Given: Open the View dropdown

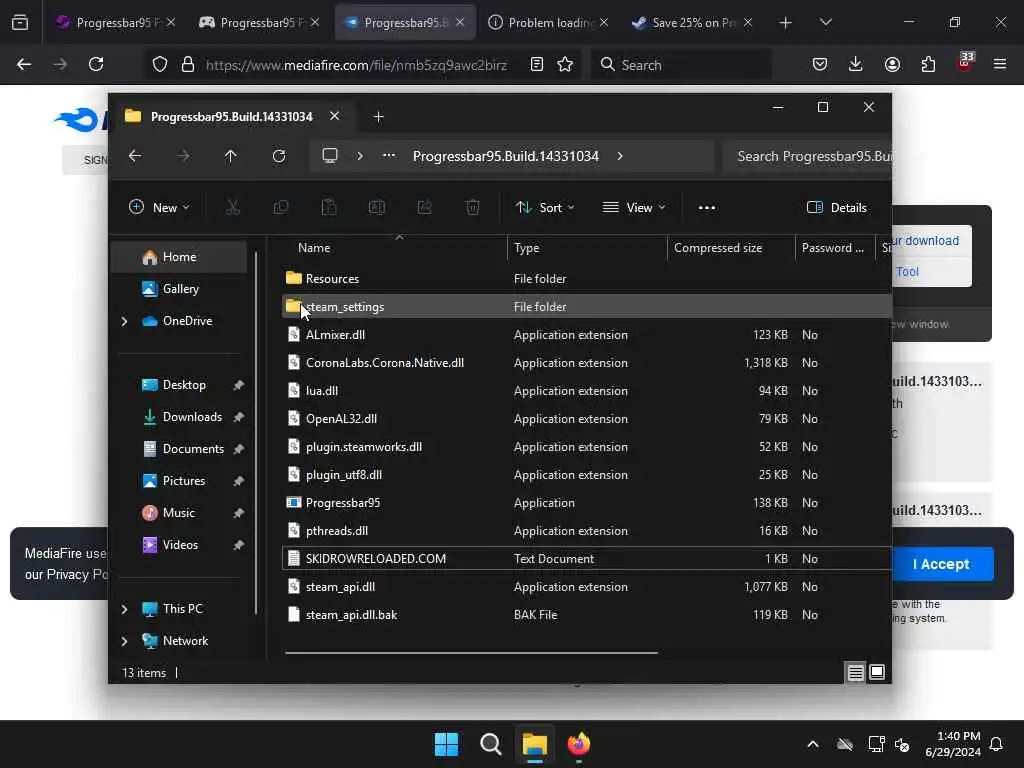Looking at the screenshot, I should 633,208.
